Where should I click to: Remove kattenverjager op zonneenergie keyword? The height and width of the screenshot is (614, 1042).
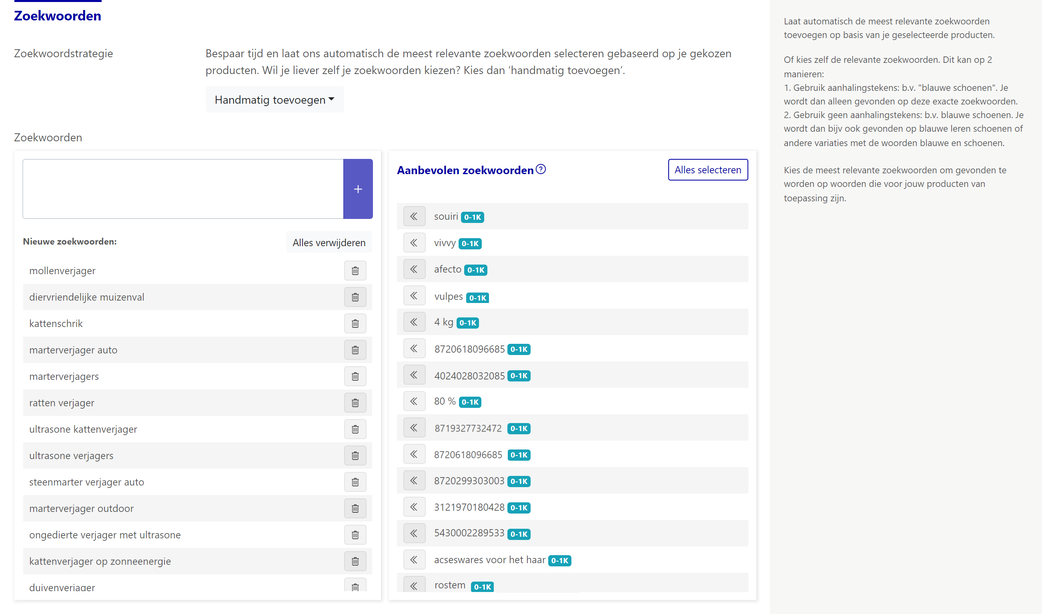click(355, 562)
